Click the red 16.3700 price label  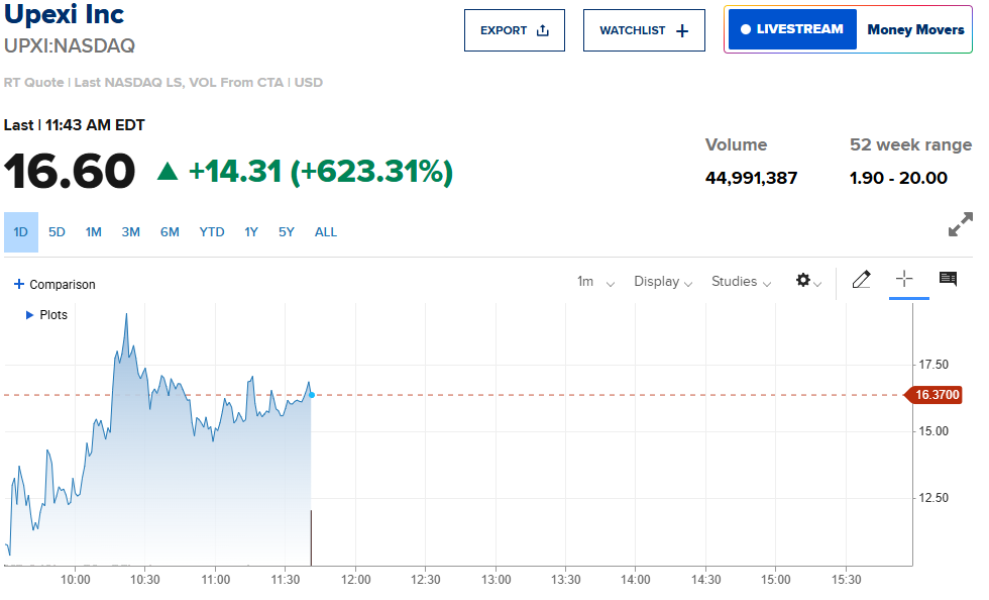tap(937, 395)
